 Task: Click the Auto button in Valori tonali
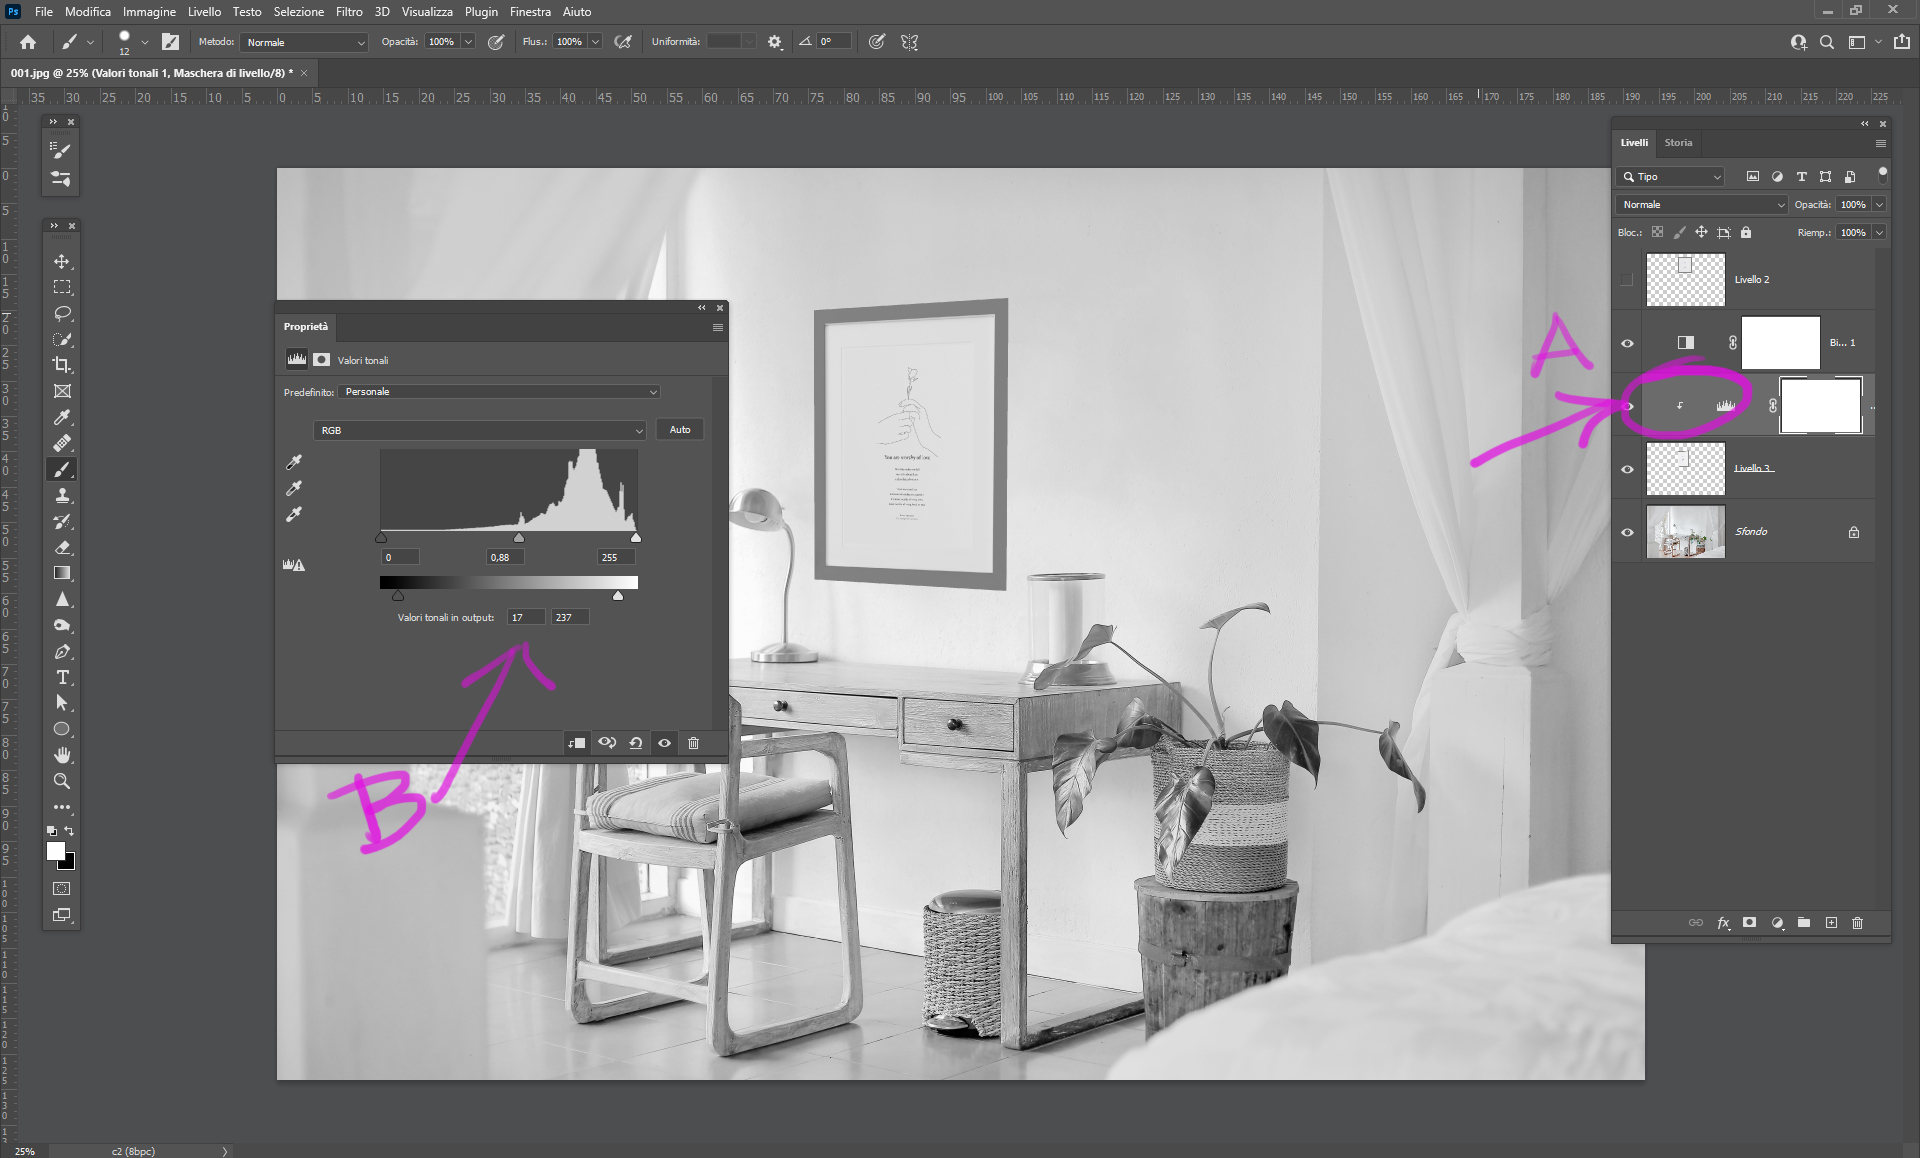(680, 430)
